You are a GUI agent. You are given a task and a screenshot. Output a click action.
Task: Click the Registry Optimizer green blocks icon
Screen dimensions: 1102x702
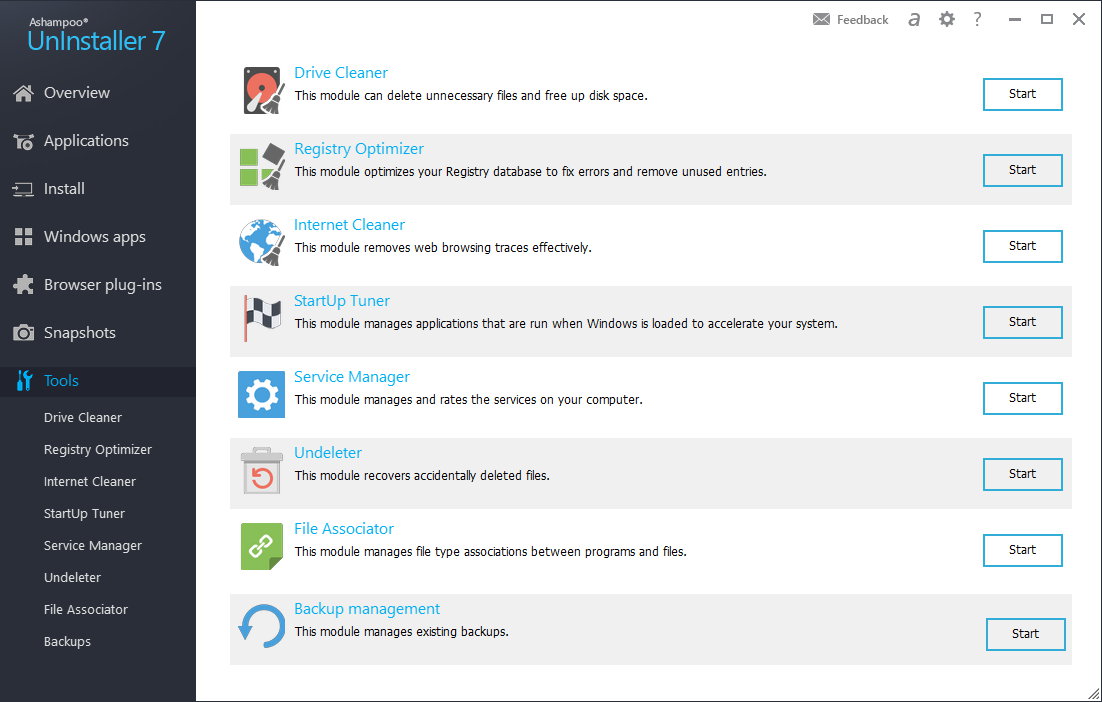262,167
